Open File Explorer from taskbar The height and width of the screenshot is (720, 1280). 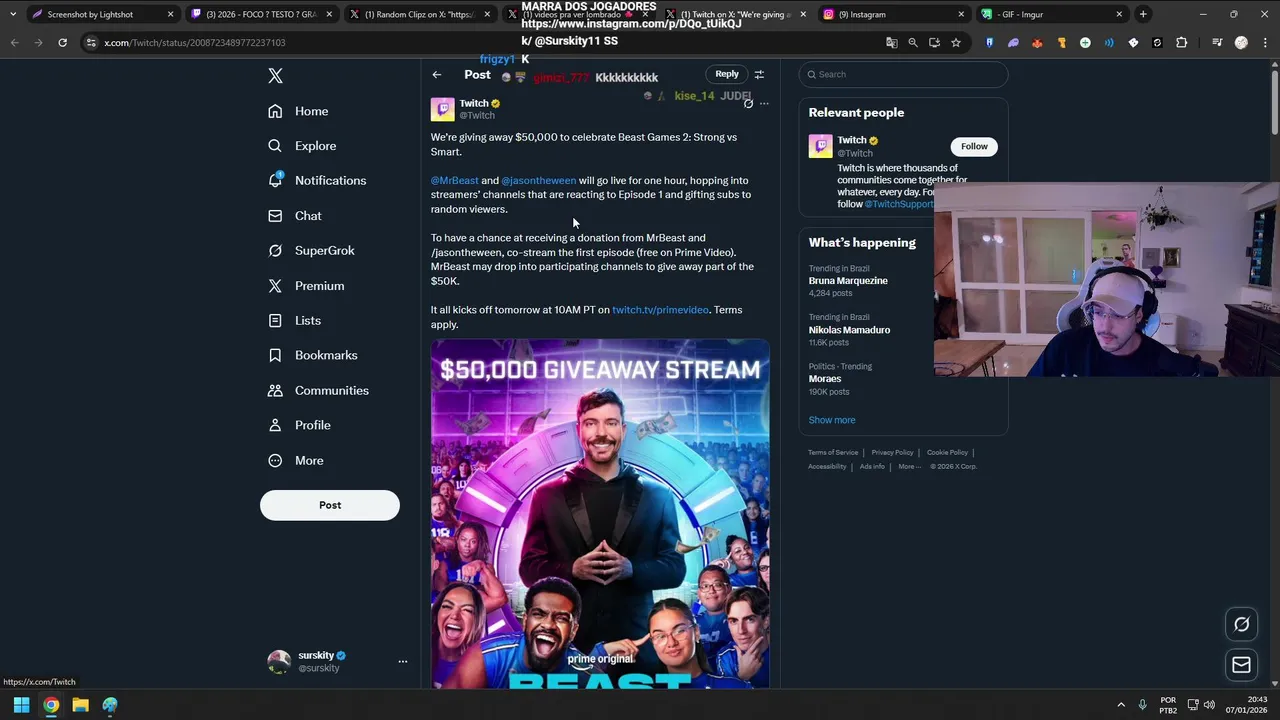click(80, 705)
